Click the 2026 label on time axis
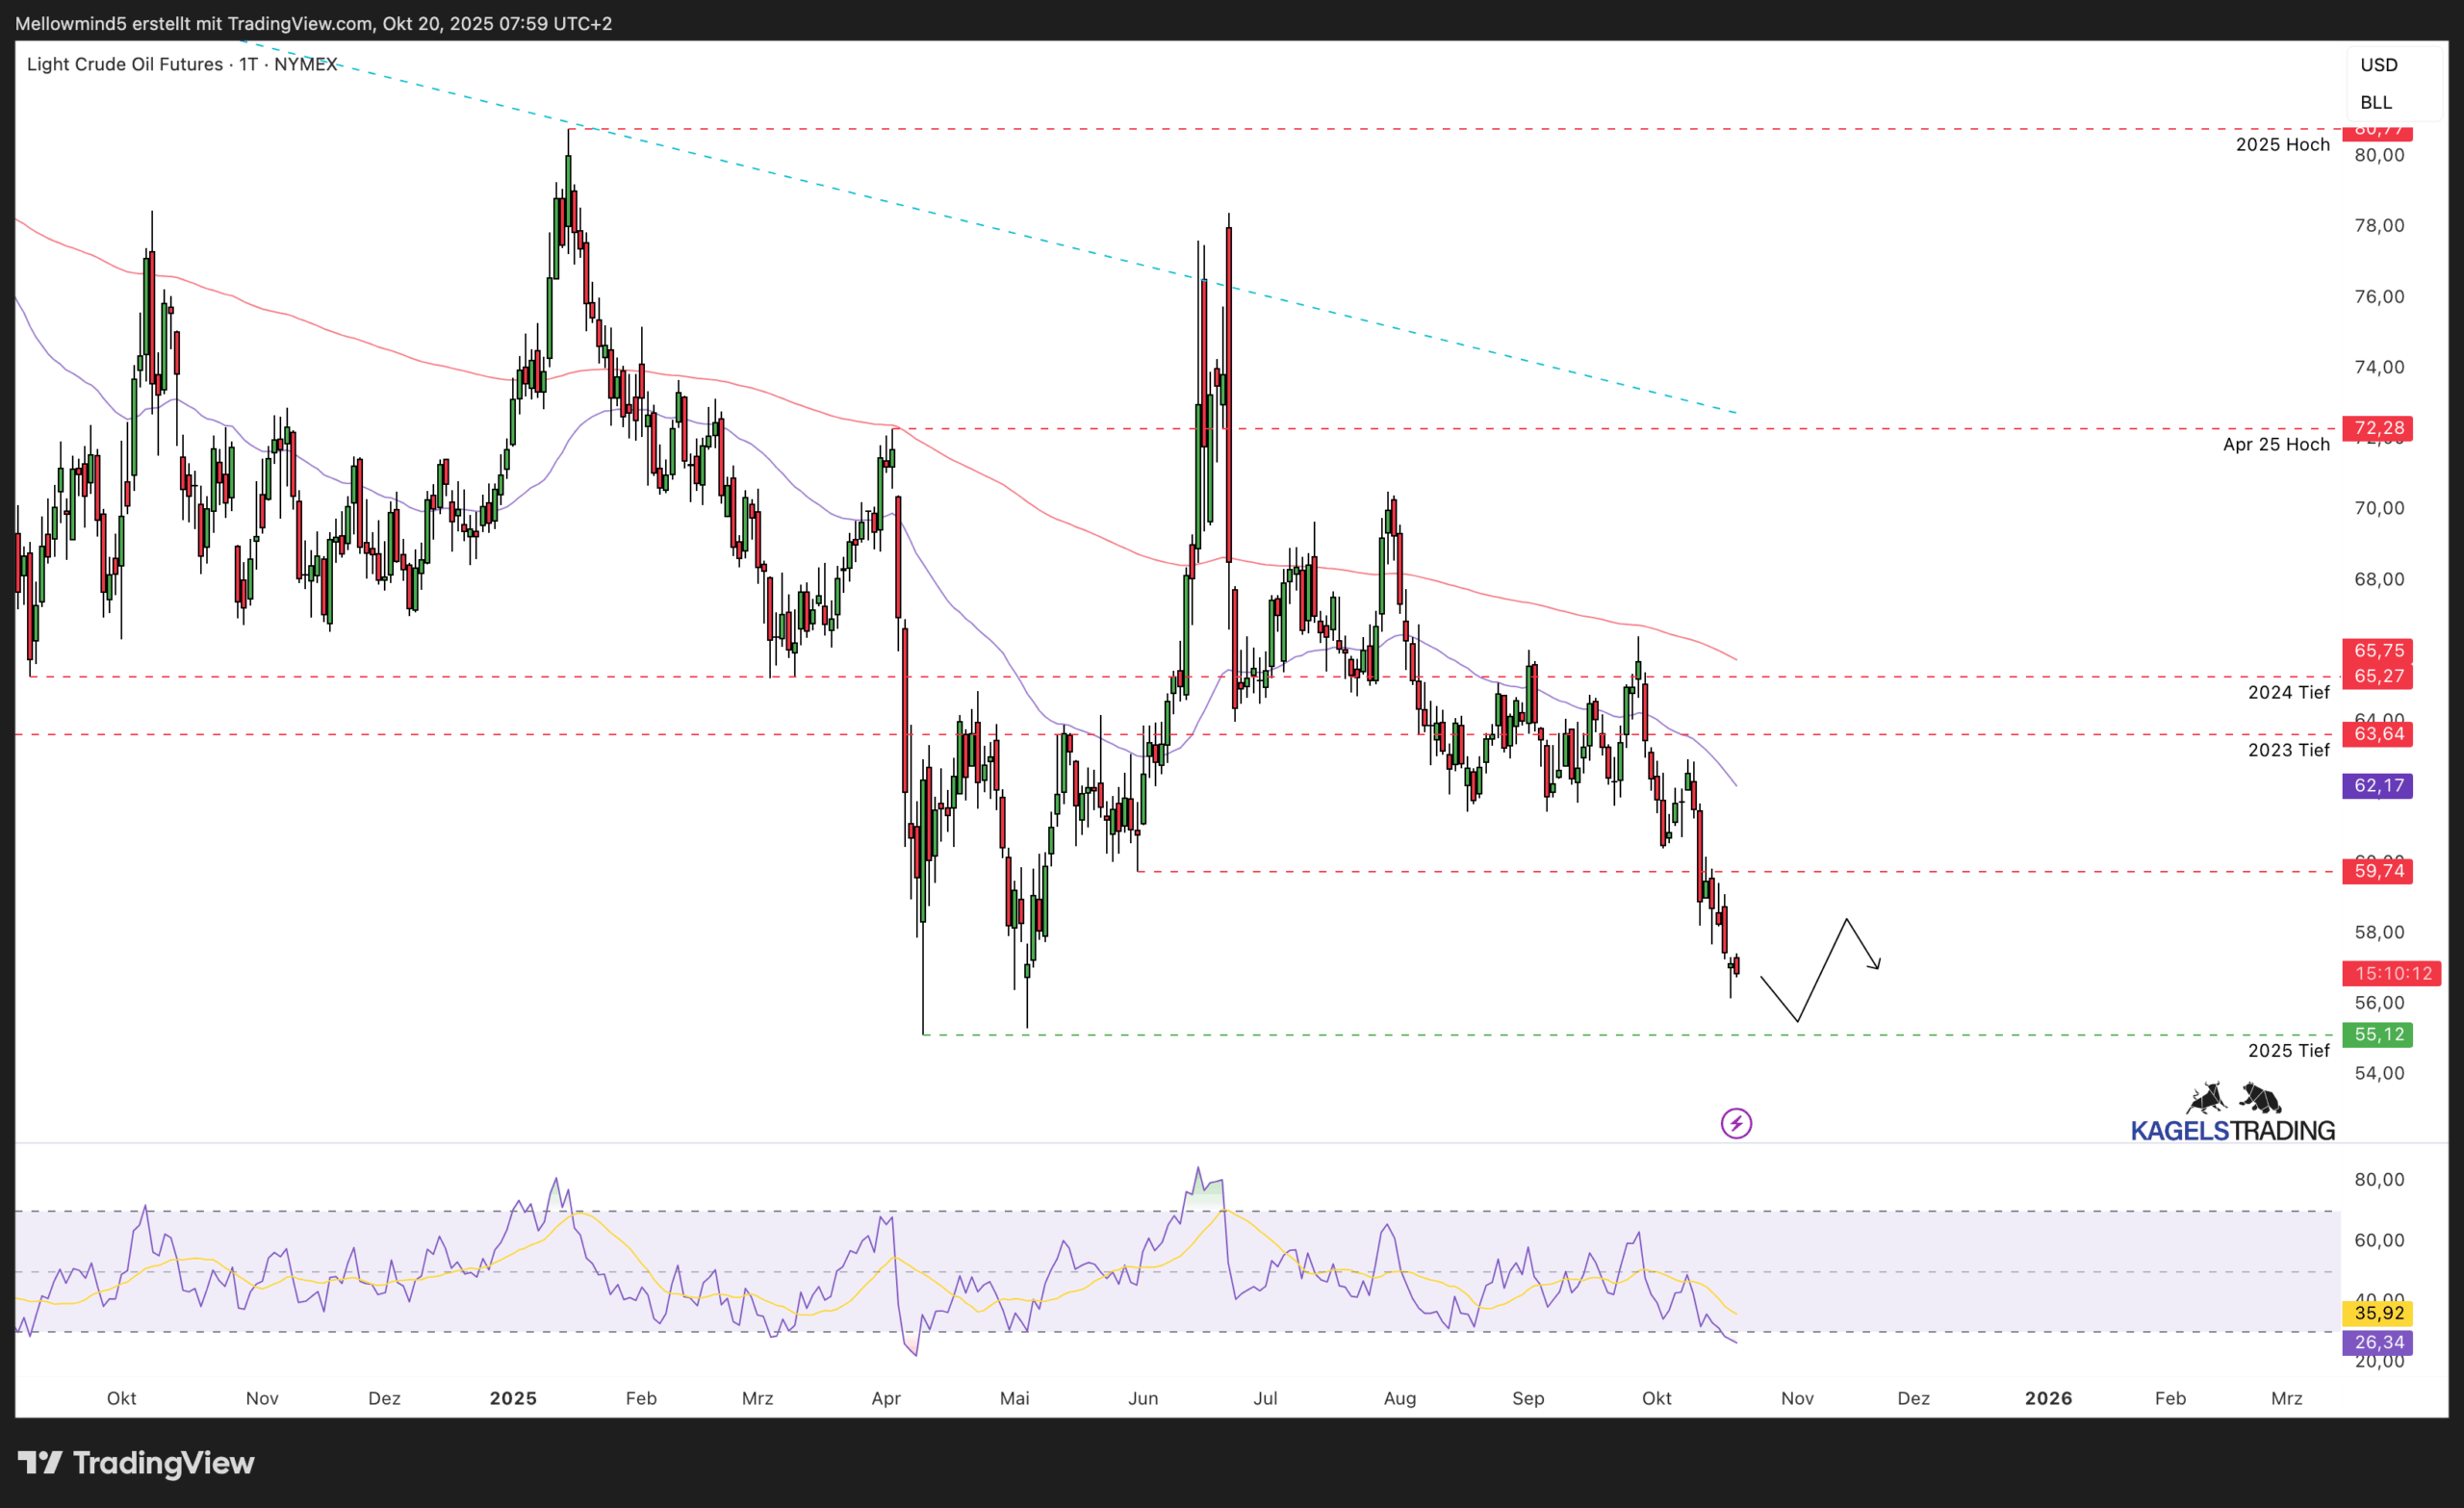 [2048, 1398]
